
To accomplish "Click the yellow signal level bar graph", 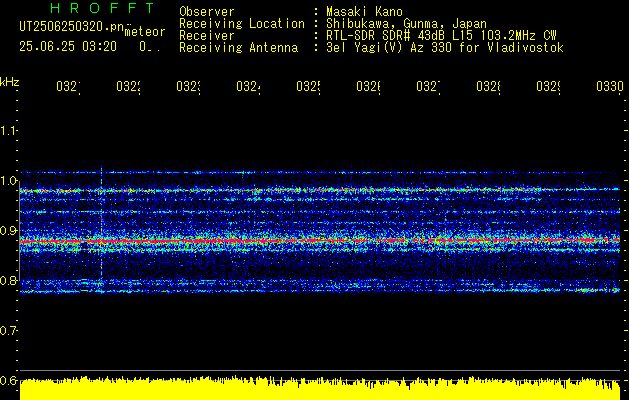I will pyautogui.click(x=320, y=388).
